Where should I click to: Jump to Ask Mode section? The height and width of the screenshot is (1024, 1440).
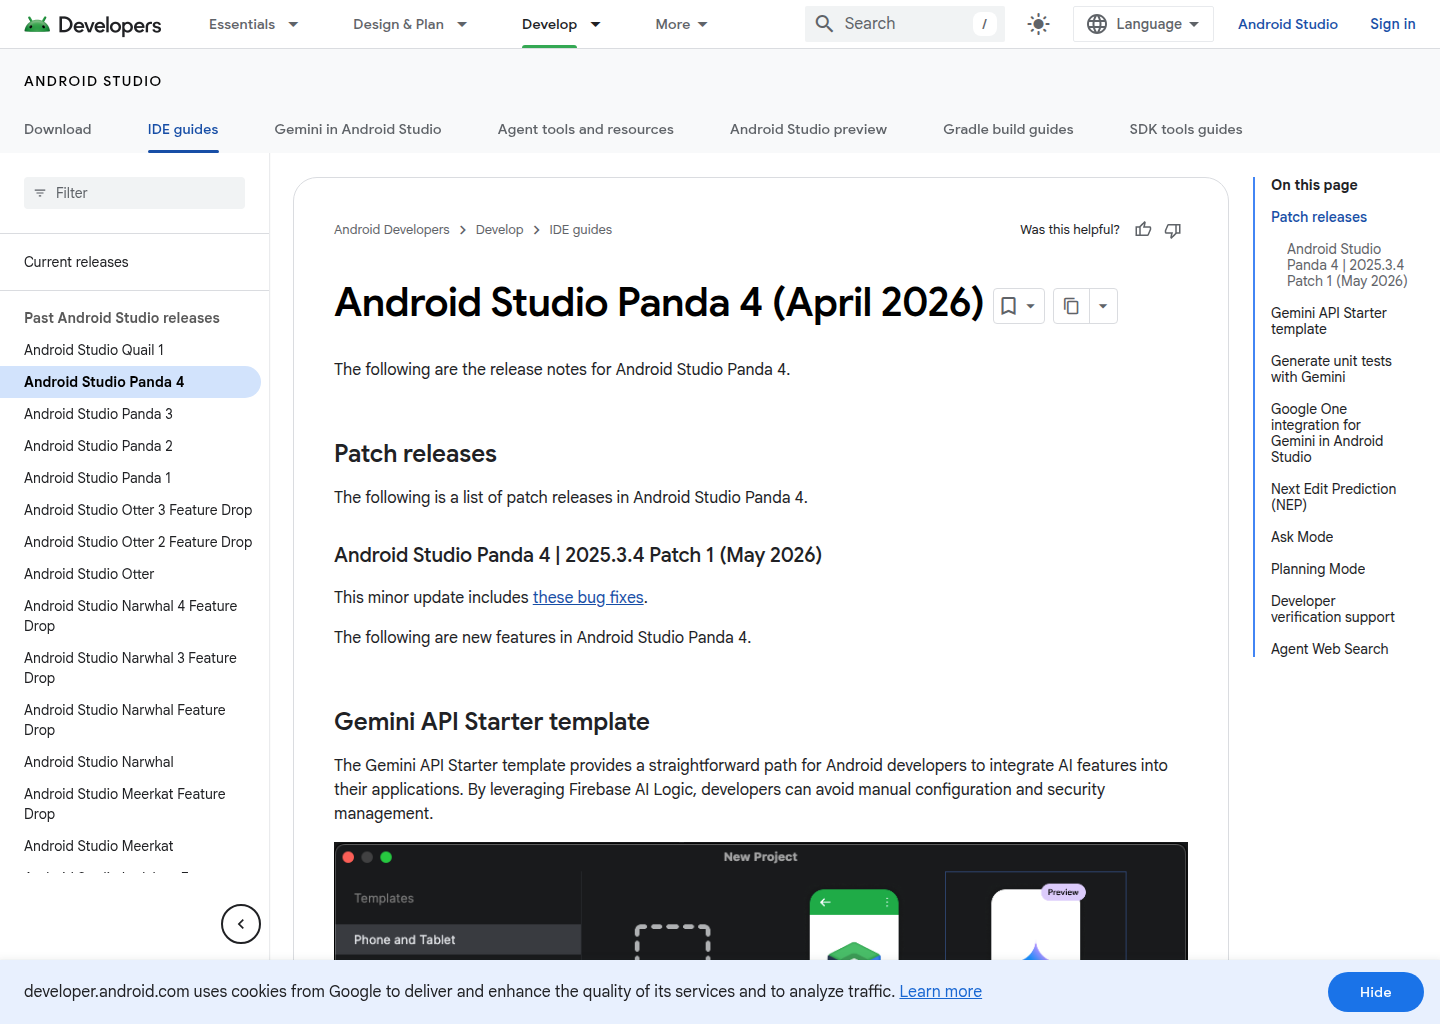pyautogui.click(x=1302, y=537)
